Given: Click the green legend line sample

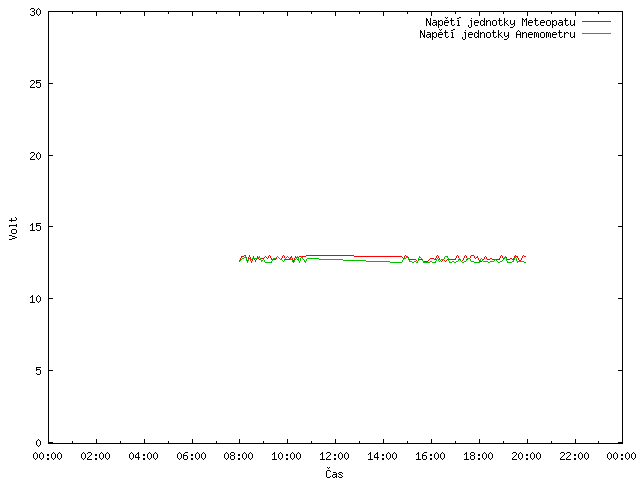Looking at the screenshot, I should (596, 33).
